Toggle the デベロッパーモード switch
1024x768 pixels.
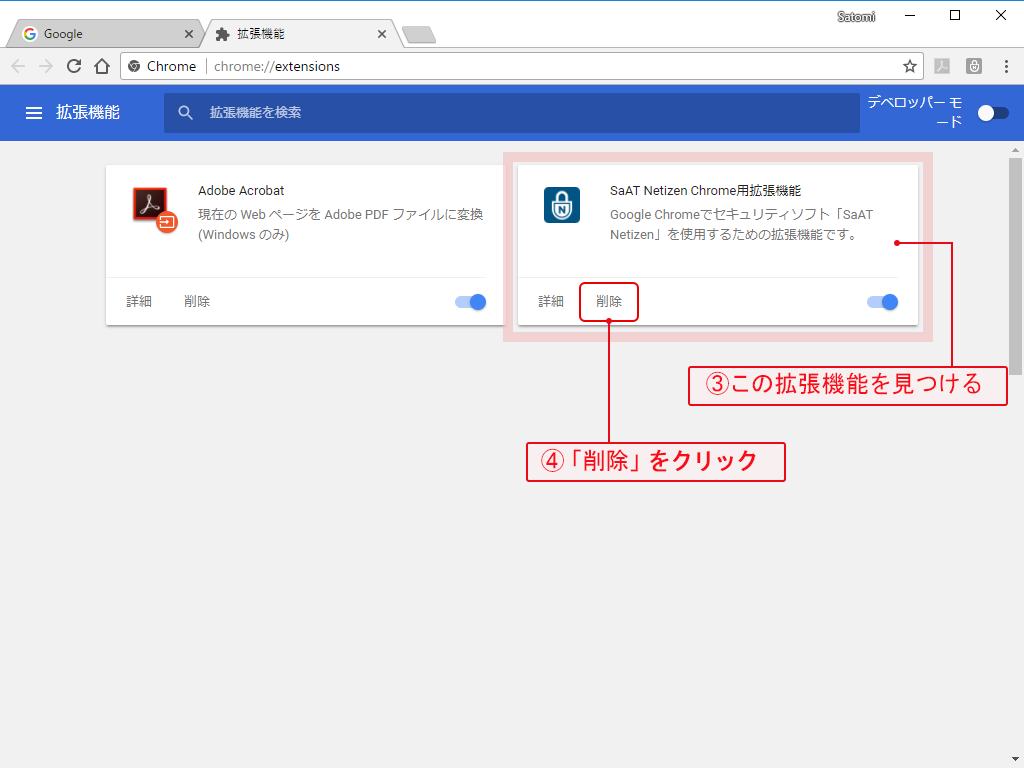pos(993,113)
